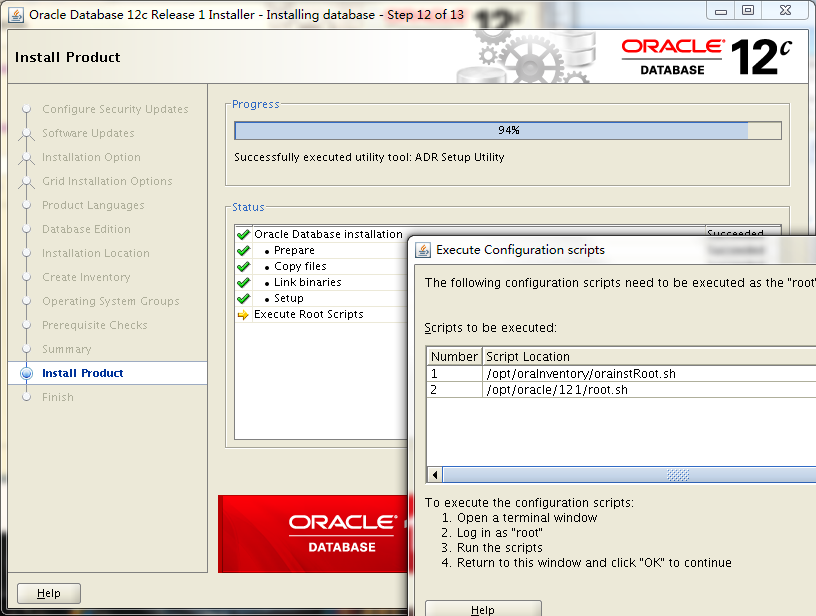Viewport: 816px width, 616px height.
Task: Click the yellow arrow icon beside "Execute Root Scripts"
Action: 243,316
